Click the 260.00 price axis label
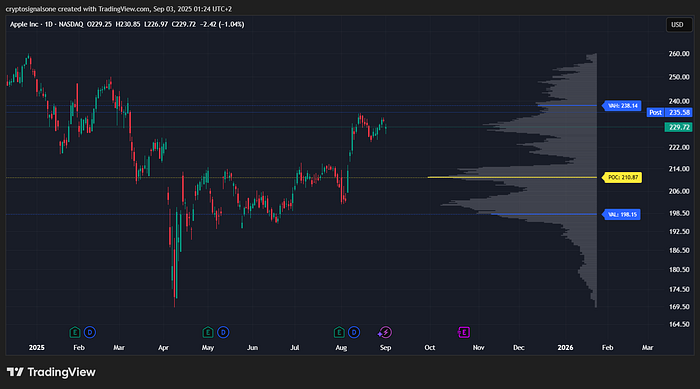 (x=679, y=54)
